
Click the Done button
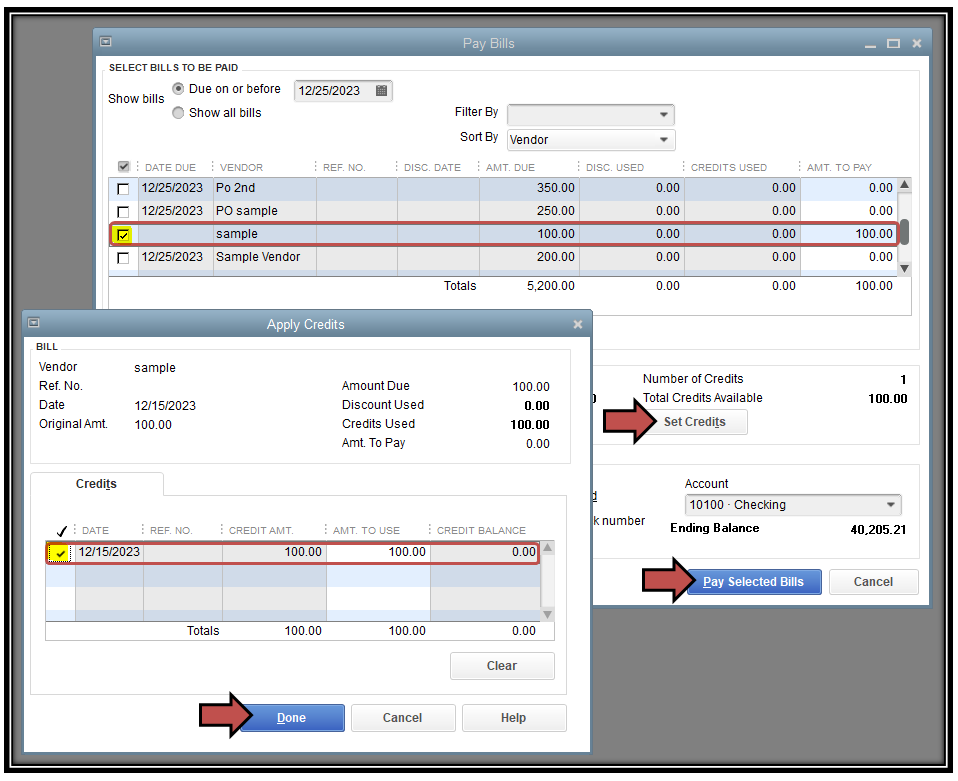(x=292, y=717)
